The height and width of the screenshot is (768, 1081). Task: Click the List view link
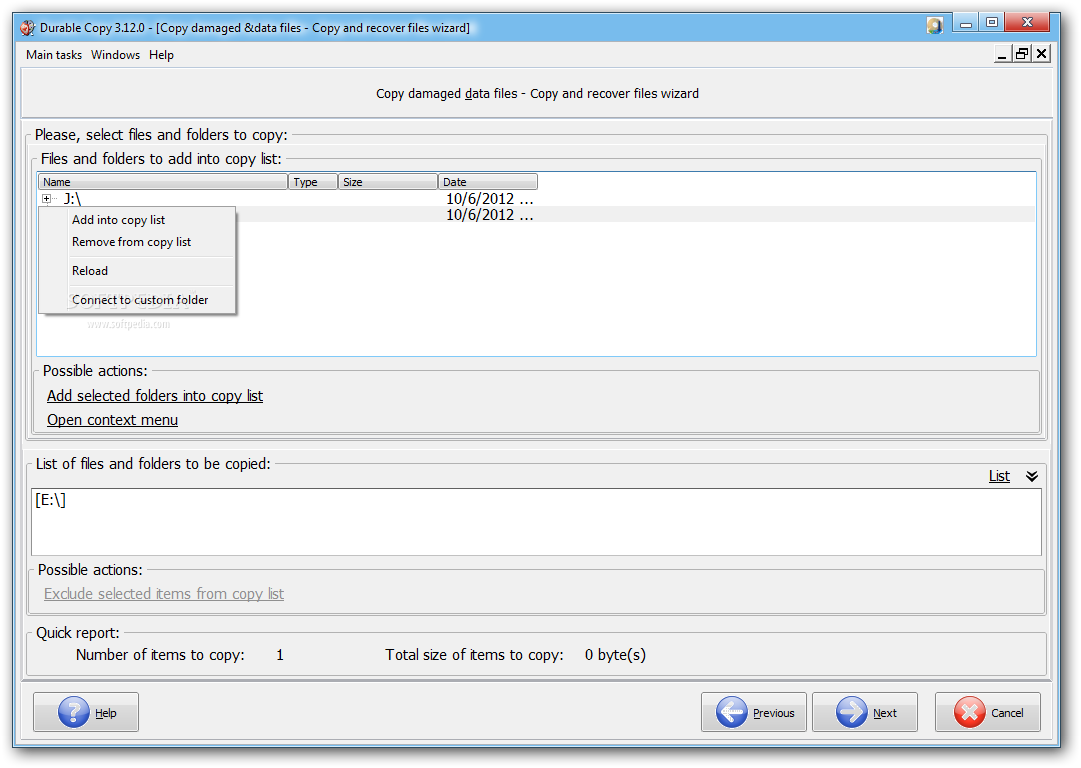point(999,476)
